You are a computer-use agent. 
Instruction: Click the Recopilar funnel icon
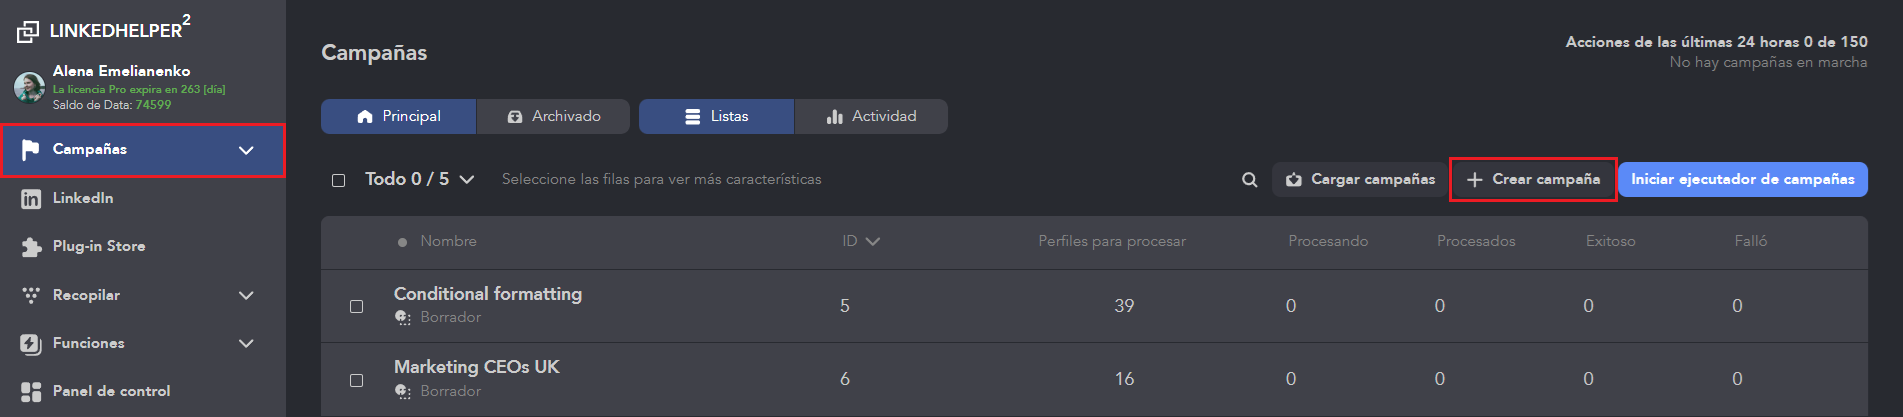click(31, 295)
